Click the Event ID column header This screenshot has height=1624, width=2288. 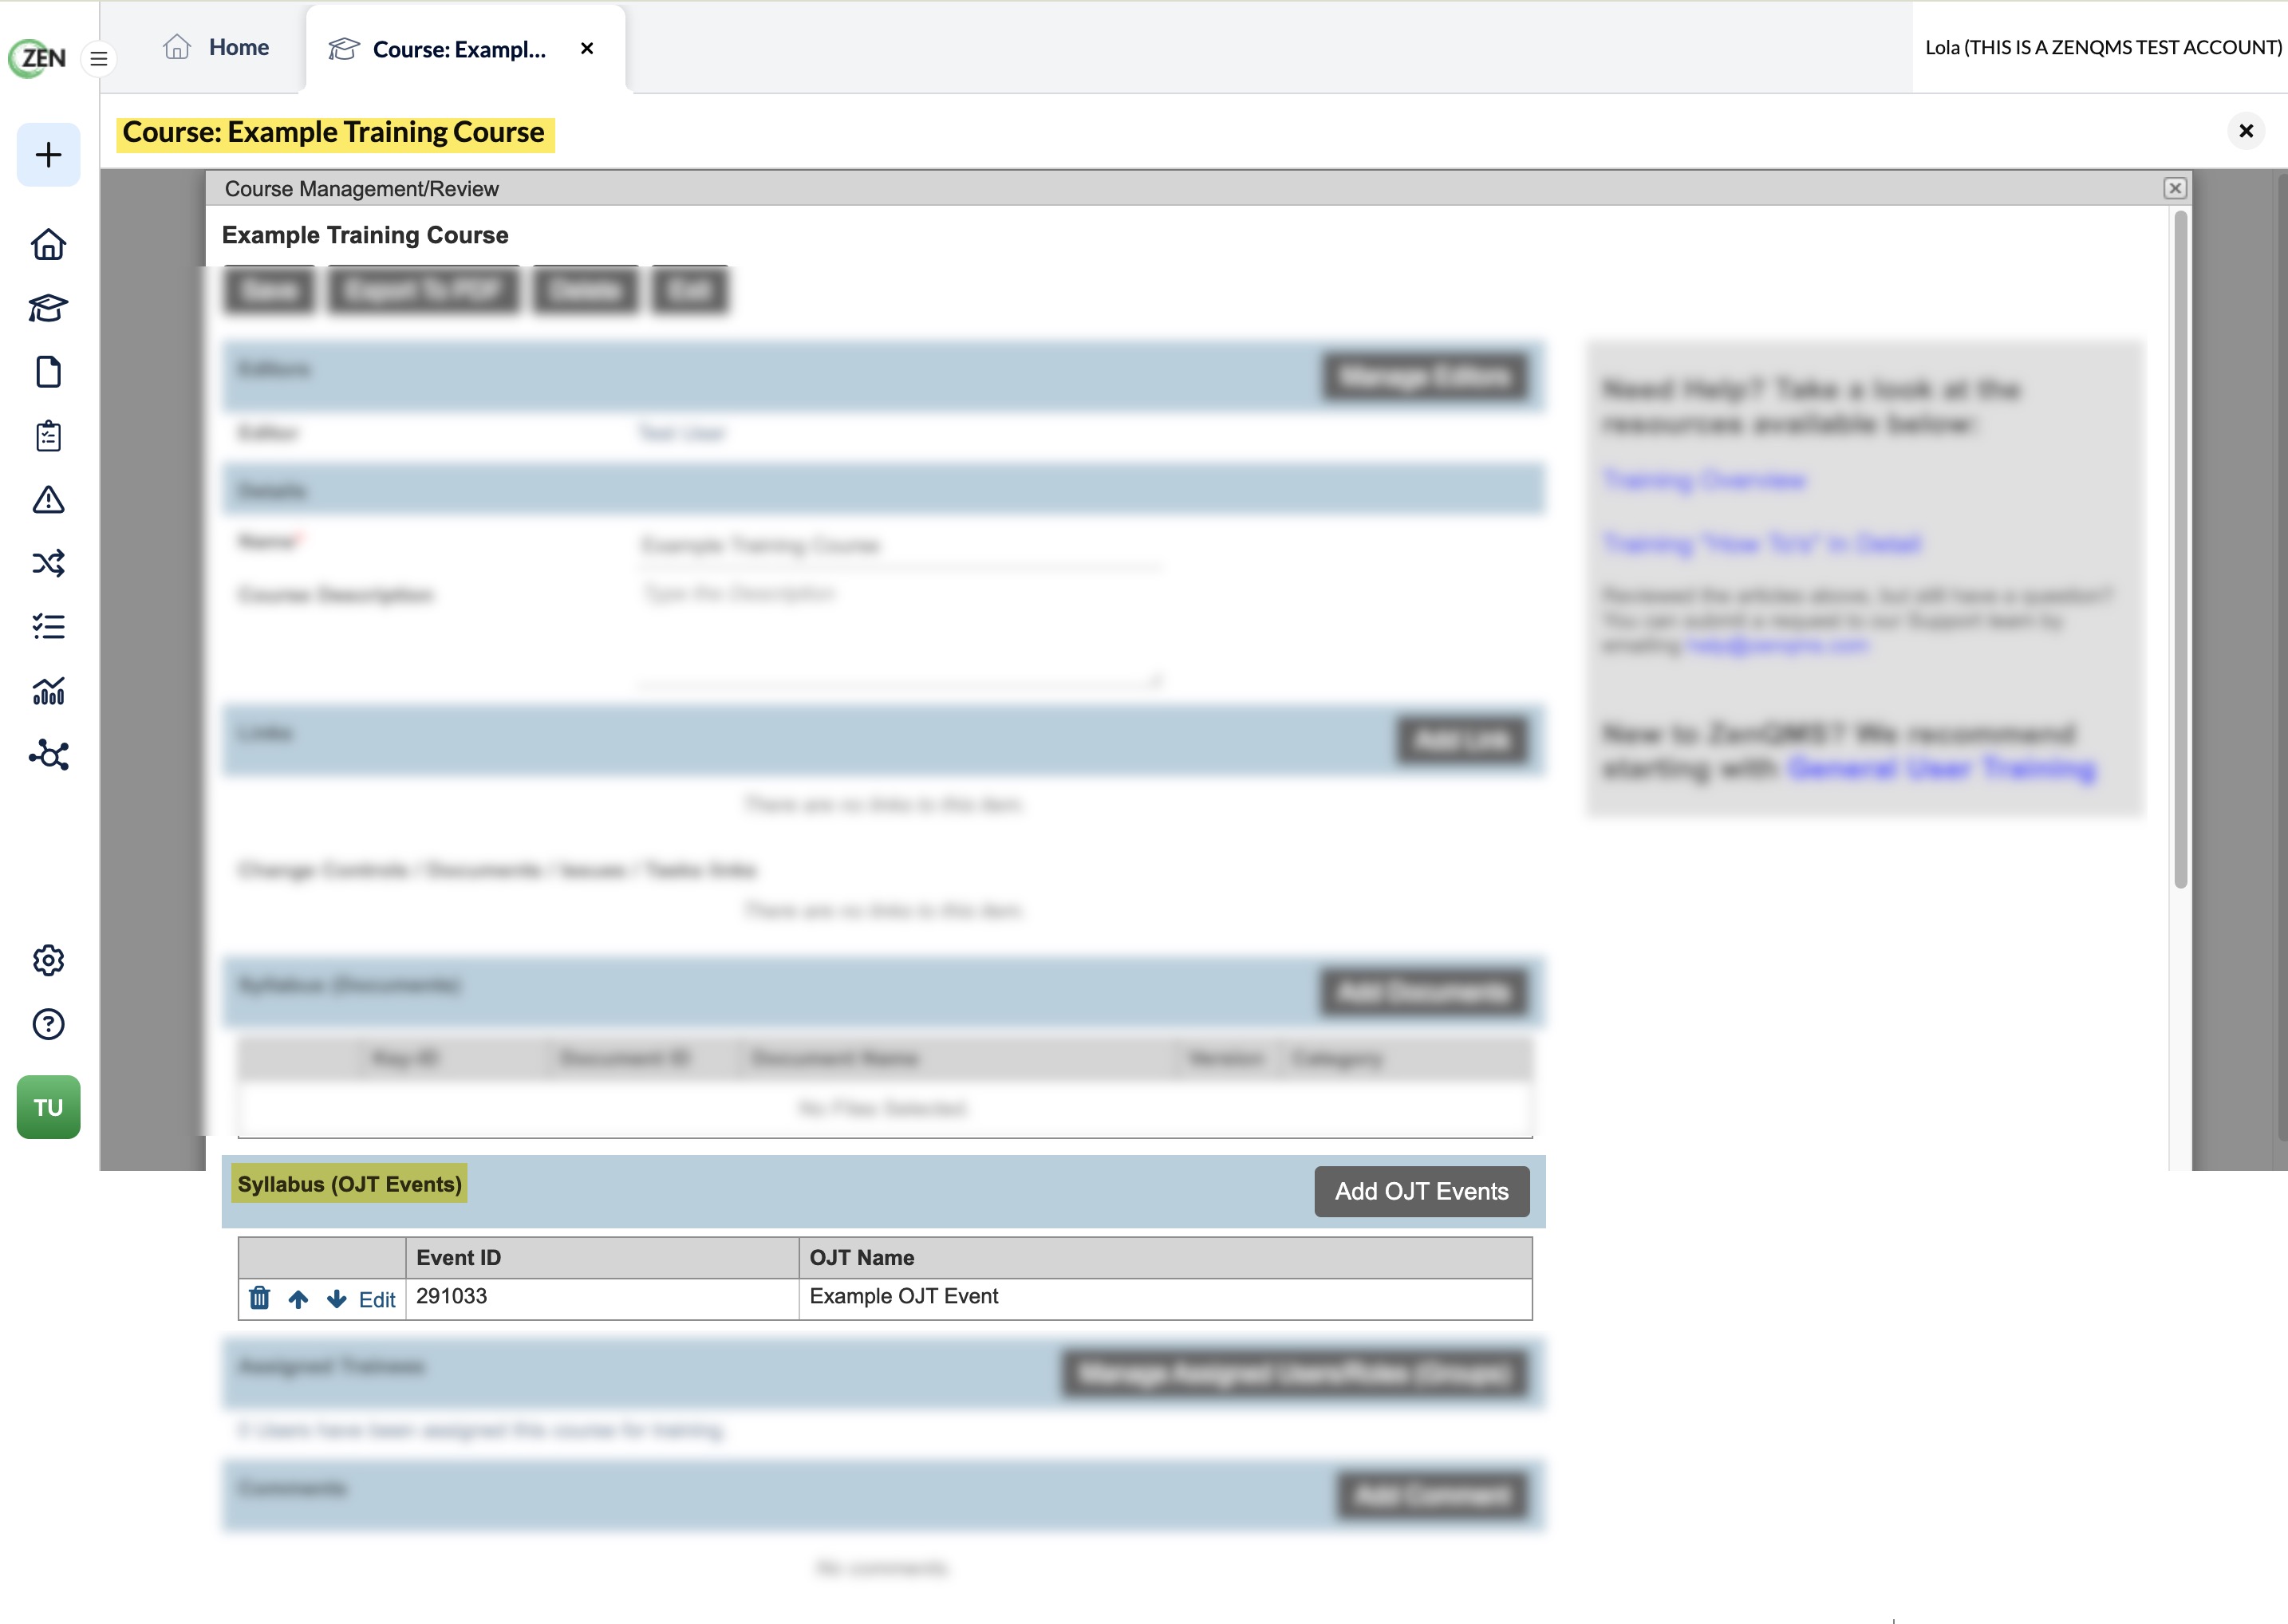602,1257
